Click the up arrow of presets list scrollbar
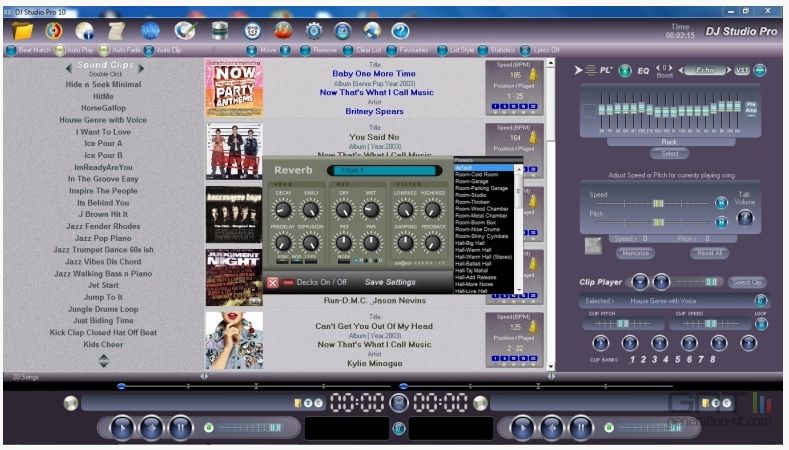This screenshot has width=789, height=450. pos(519,170)
